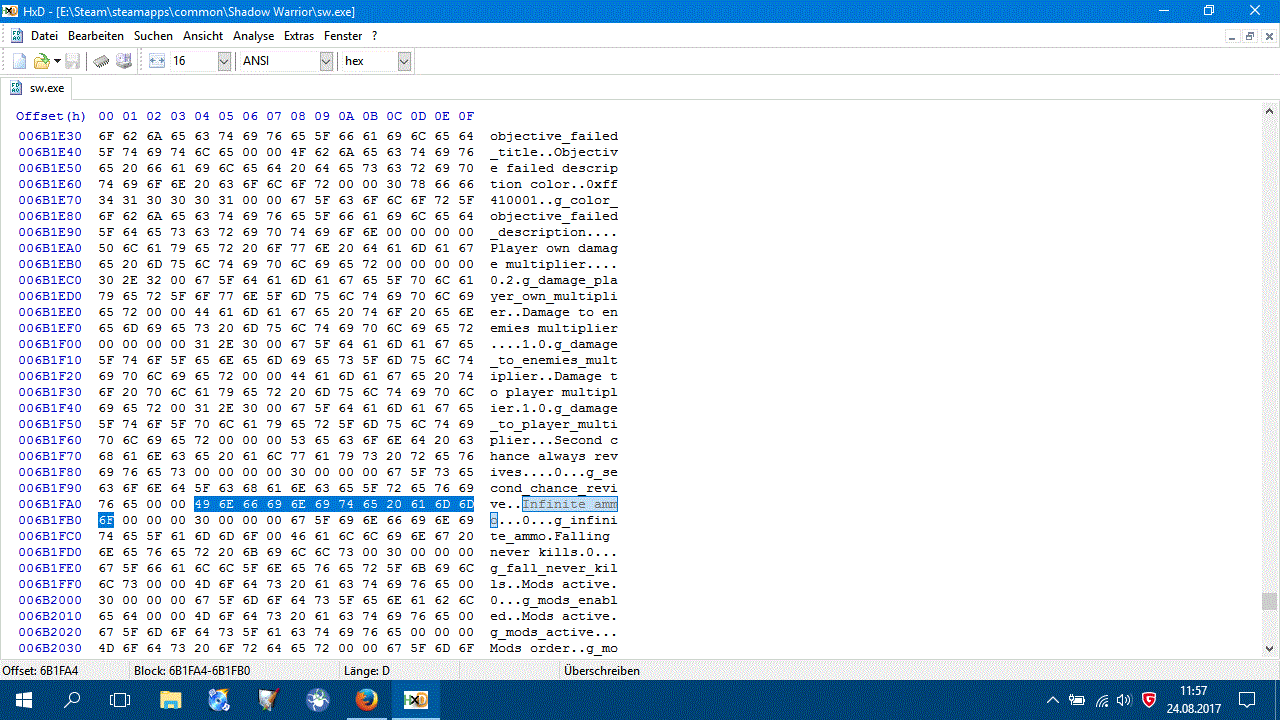The height and width of the screenshot is (720, 1280).
Task: Select the sw.exe document tab
Action: pyautogui.click(x=36, y=88)
